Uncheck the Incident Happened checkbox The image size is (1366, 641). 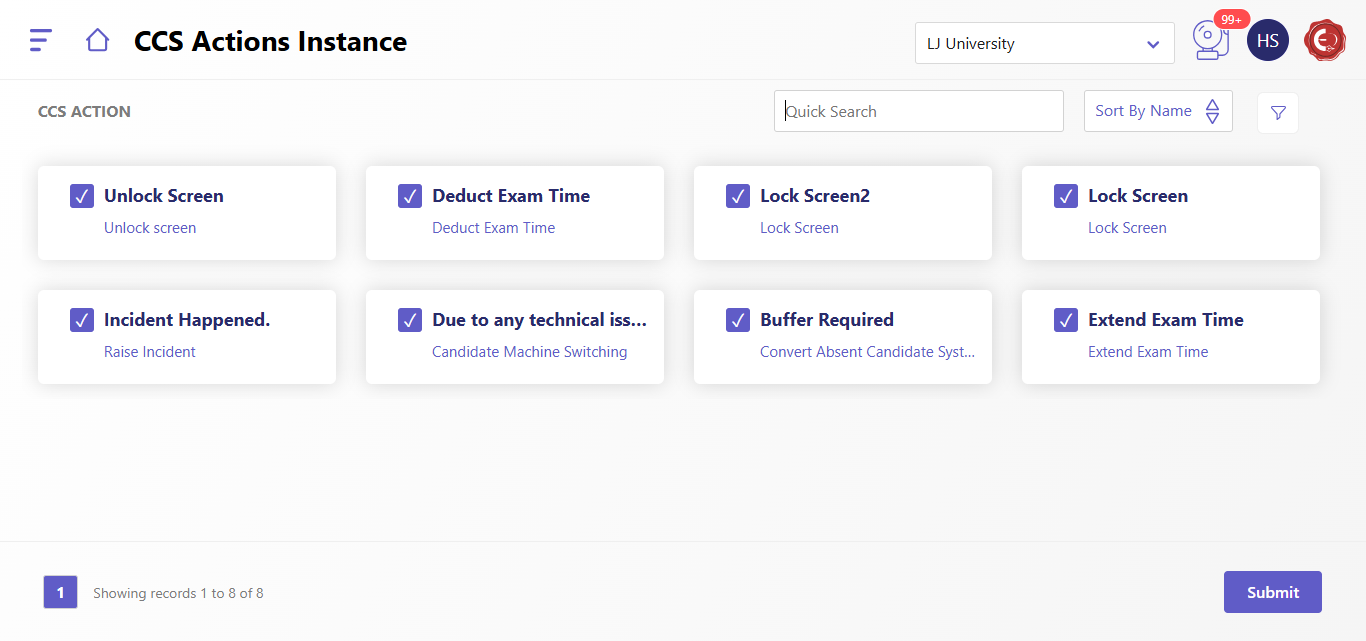pos(82,320)
